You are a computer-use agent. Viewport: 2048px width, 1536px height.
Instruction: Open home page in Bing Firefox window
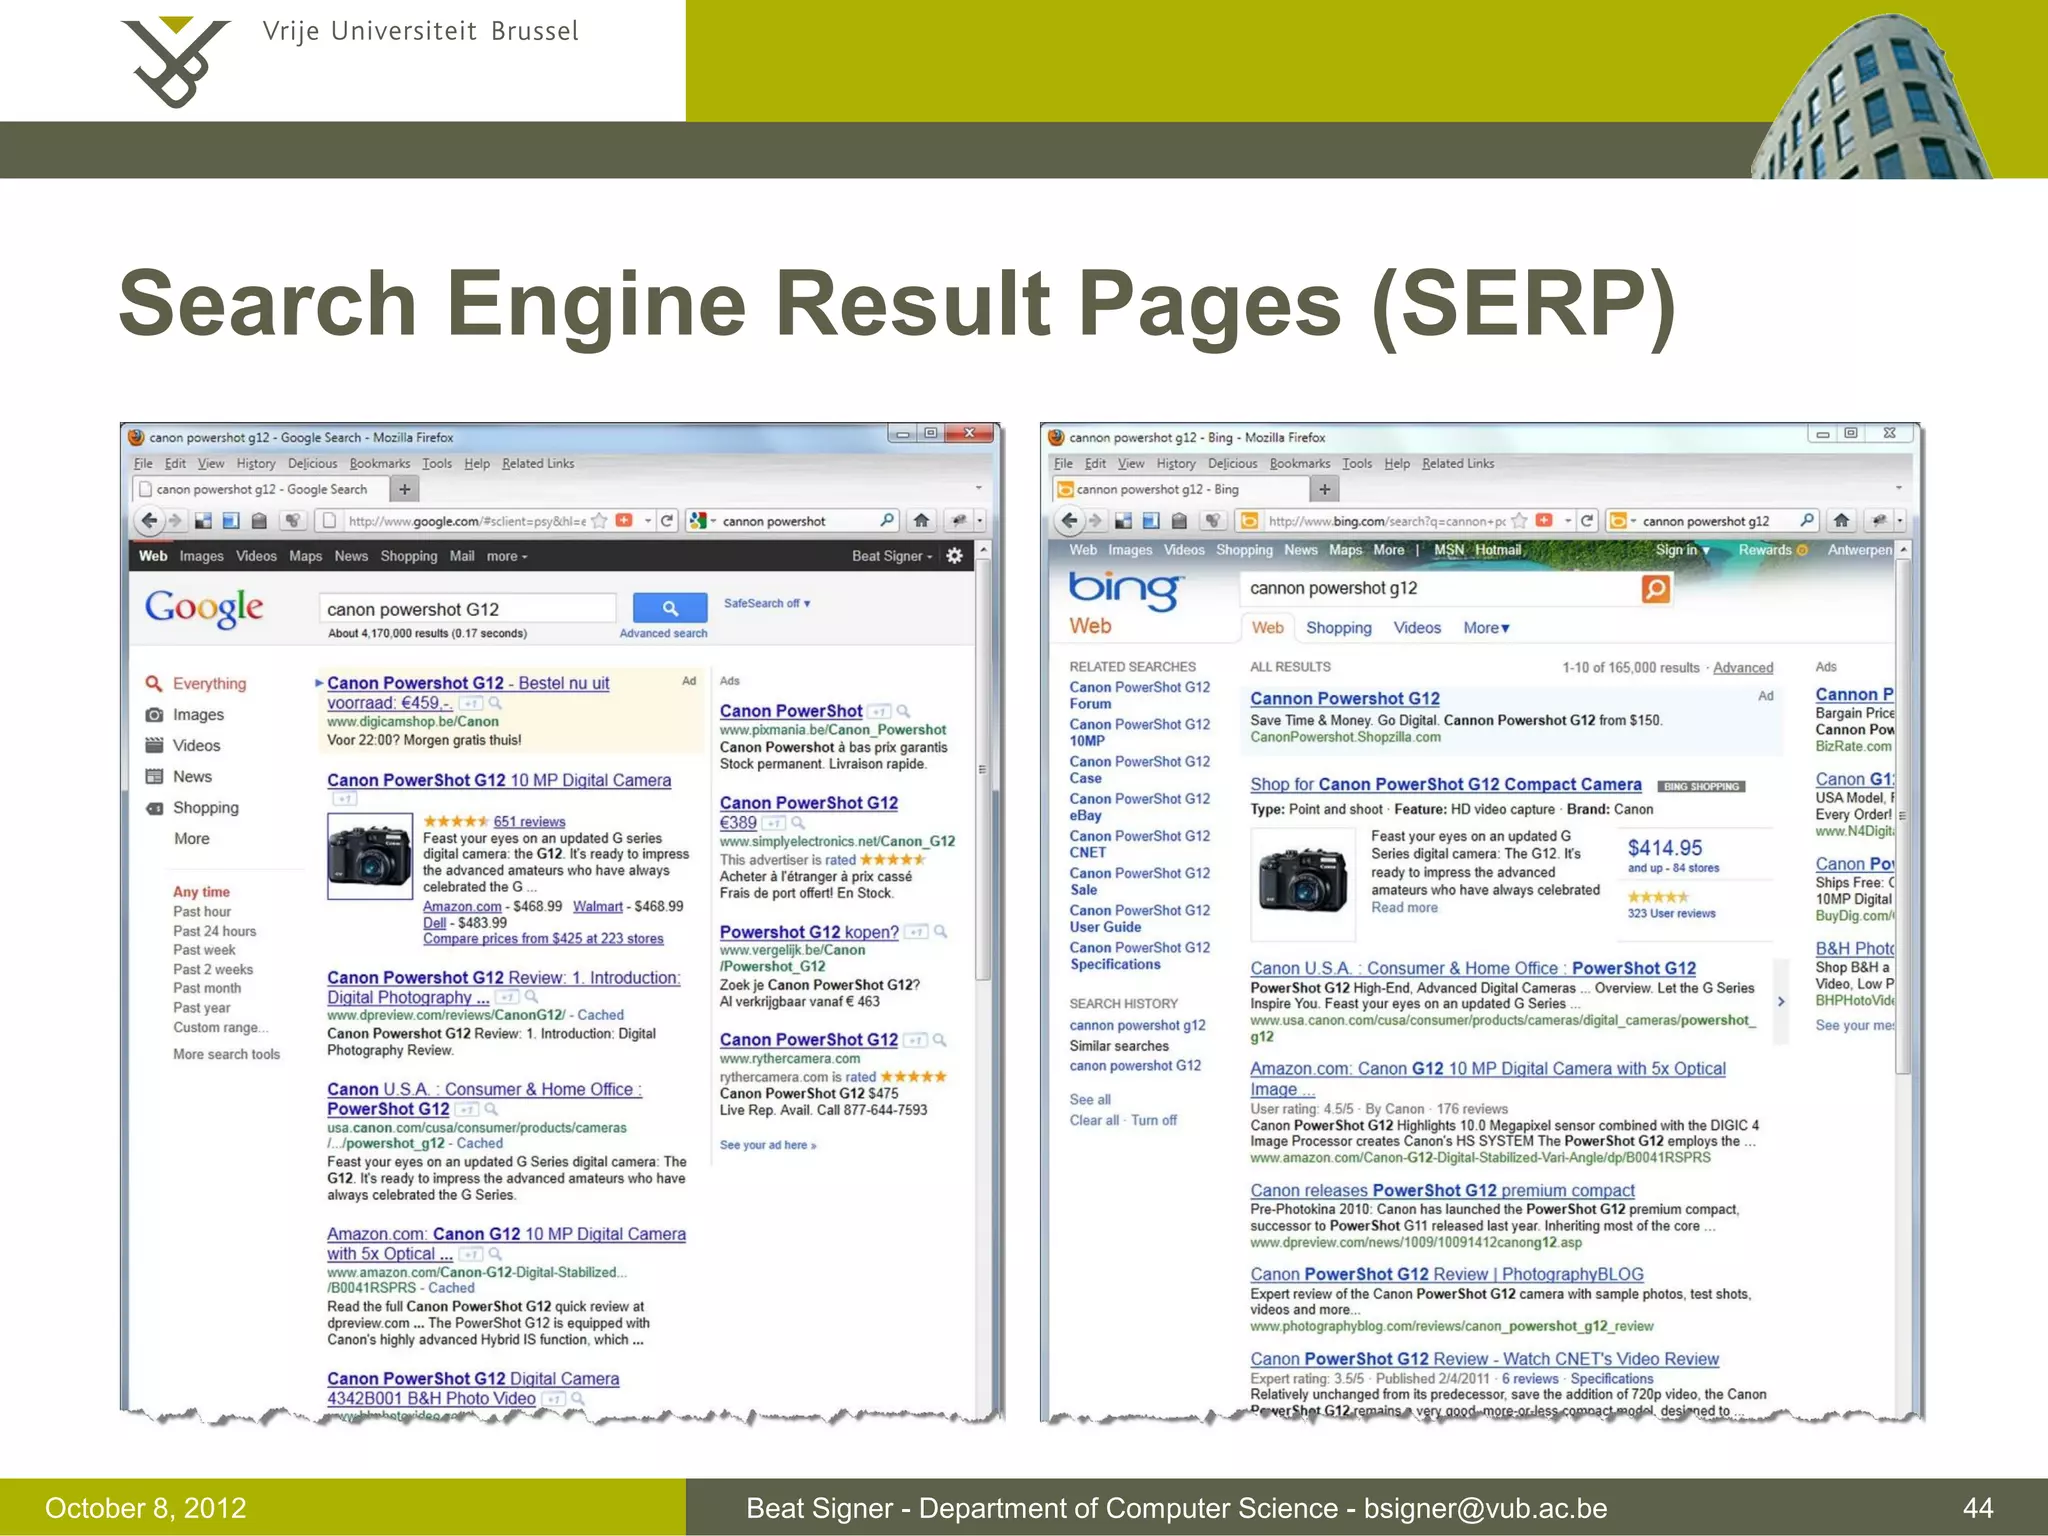coord(1841,520)
